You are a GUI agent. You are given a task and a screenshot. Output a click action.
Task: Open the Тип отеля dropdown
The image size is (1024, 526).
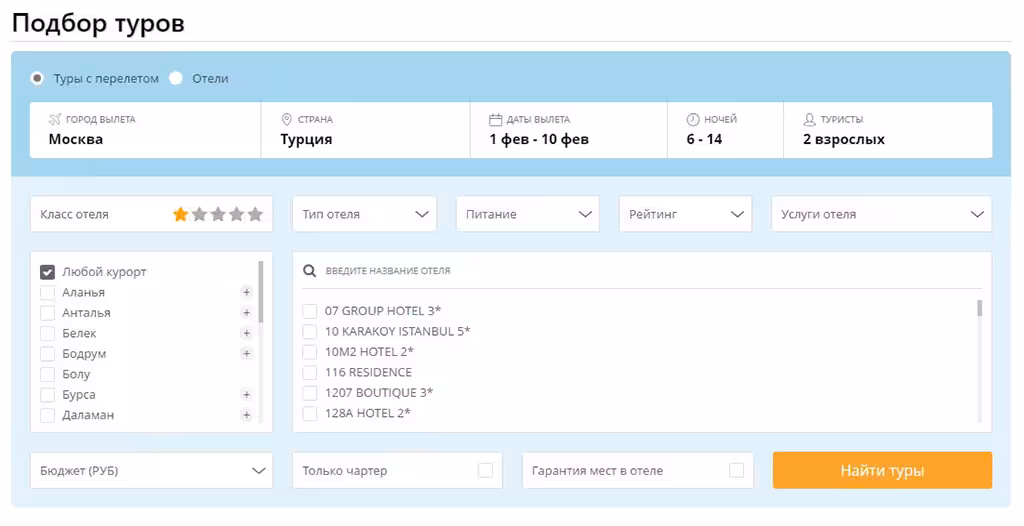click(x=364, y=214)
